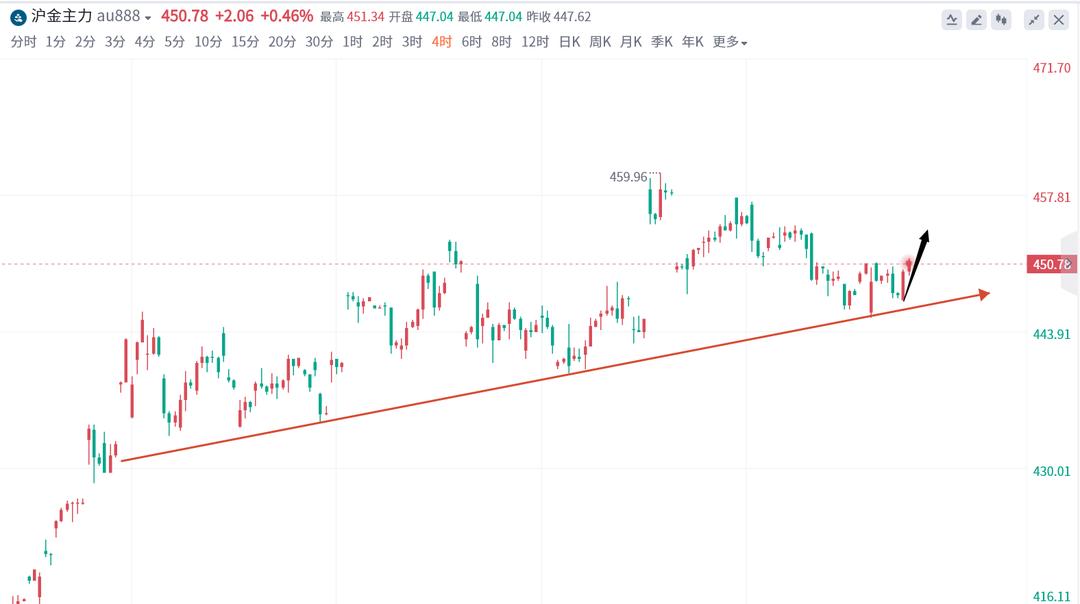Expand the 更多 timeframe dropdown
1080x604 pixels.
(x=730, y=42)
